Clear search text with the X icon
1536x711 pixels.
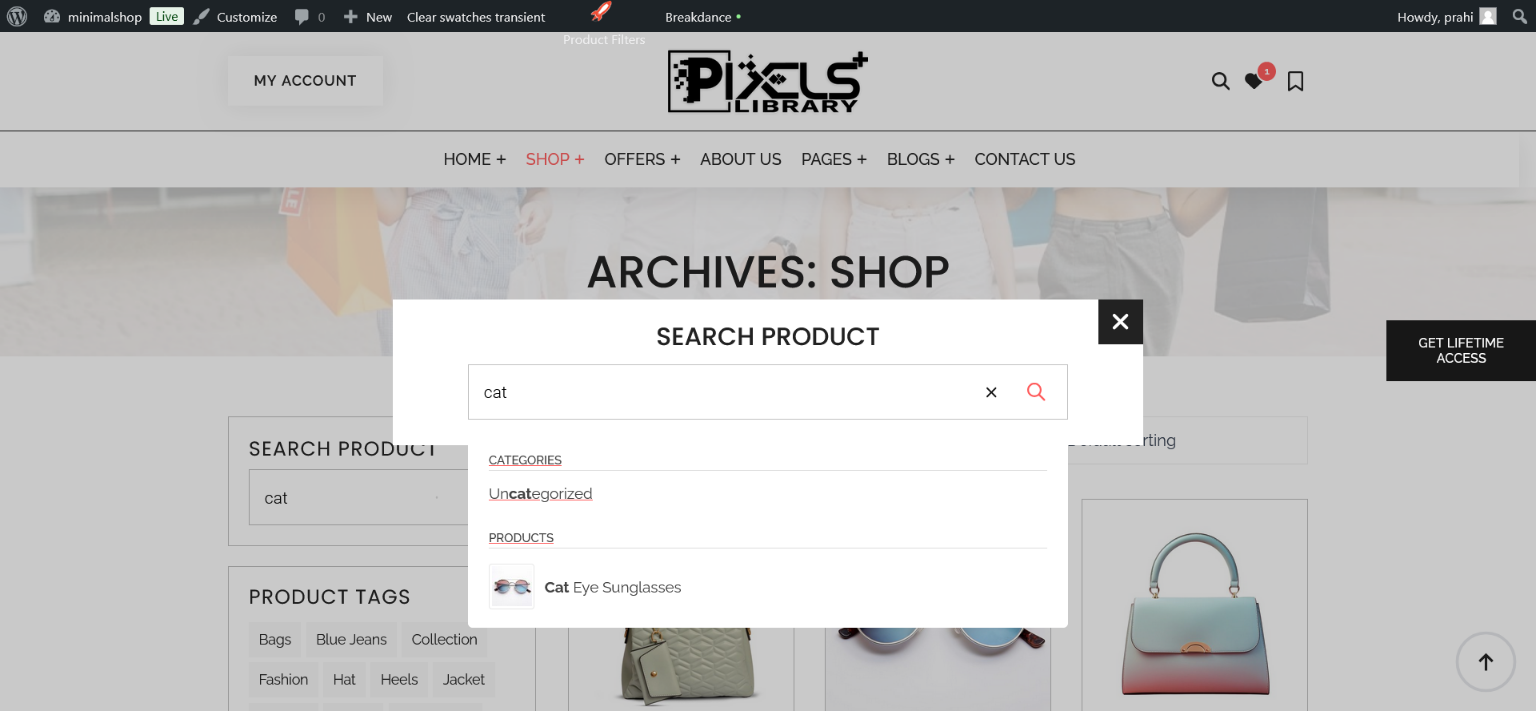click(x=991, y=392)
